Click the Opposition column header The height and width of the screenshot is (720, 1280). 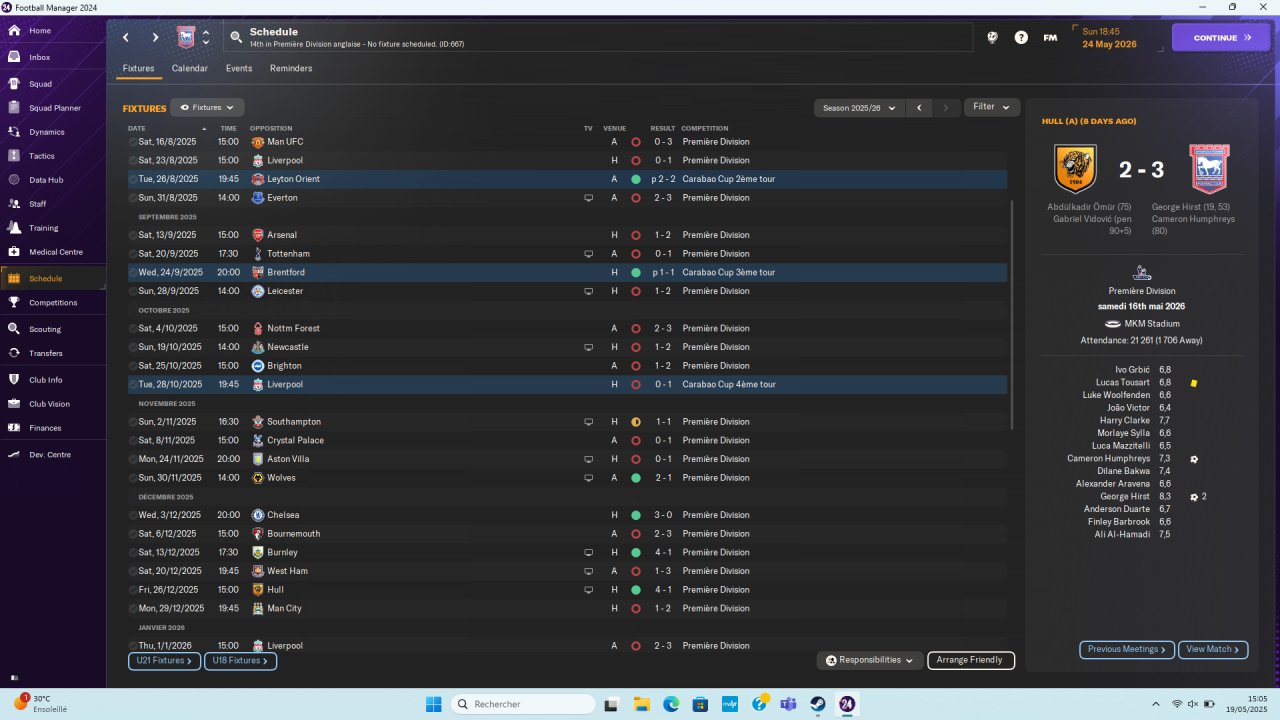point(271,128)
